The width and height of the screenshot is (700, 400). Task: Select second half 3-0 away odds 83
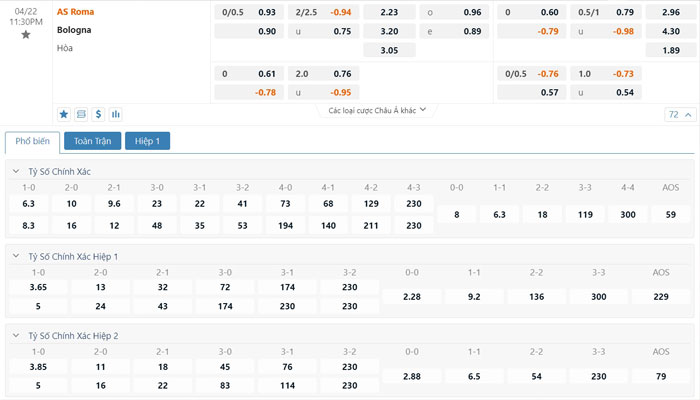tap(225, 385)
